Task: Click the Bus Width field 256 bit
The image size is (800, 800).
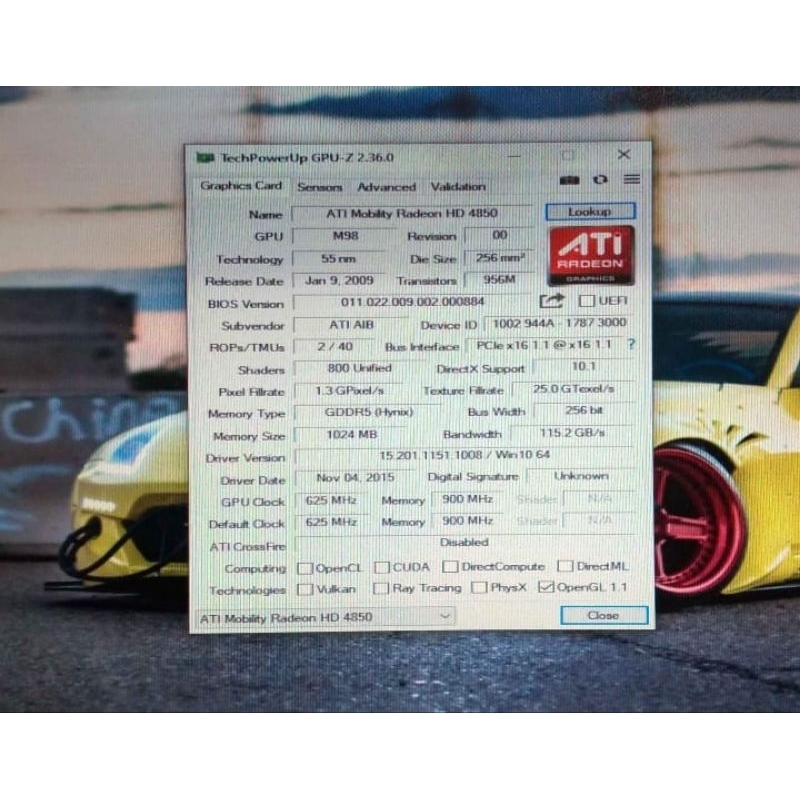Action: (584, 410)
